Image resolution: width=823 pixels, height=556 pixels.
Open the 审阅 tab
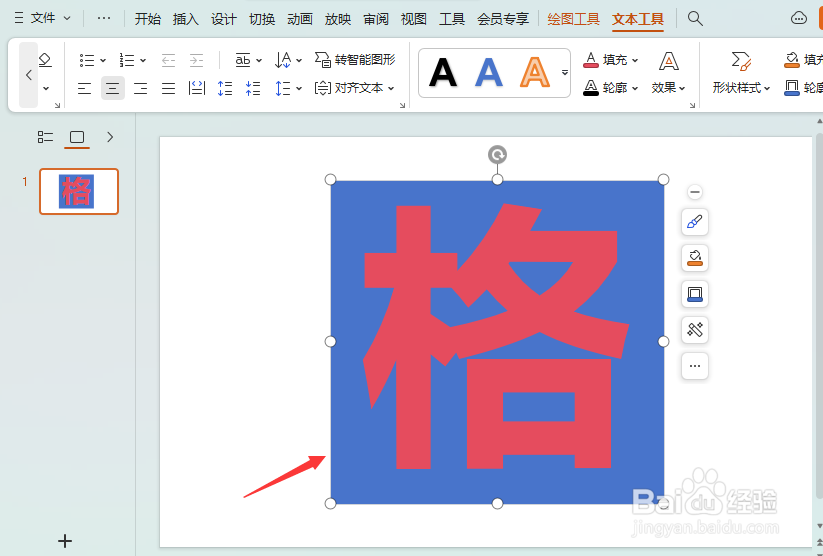376,19
